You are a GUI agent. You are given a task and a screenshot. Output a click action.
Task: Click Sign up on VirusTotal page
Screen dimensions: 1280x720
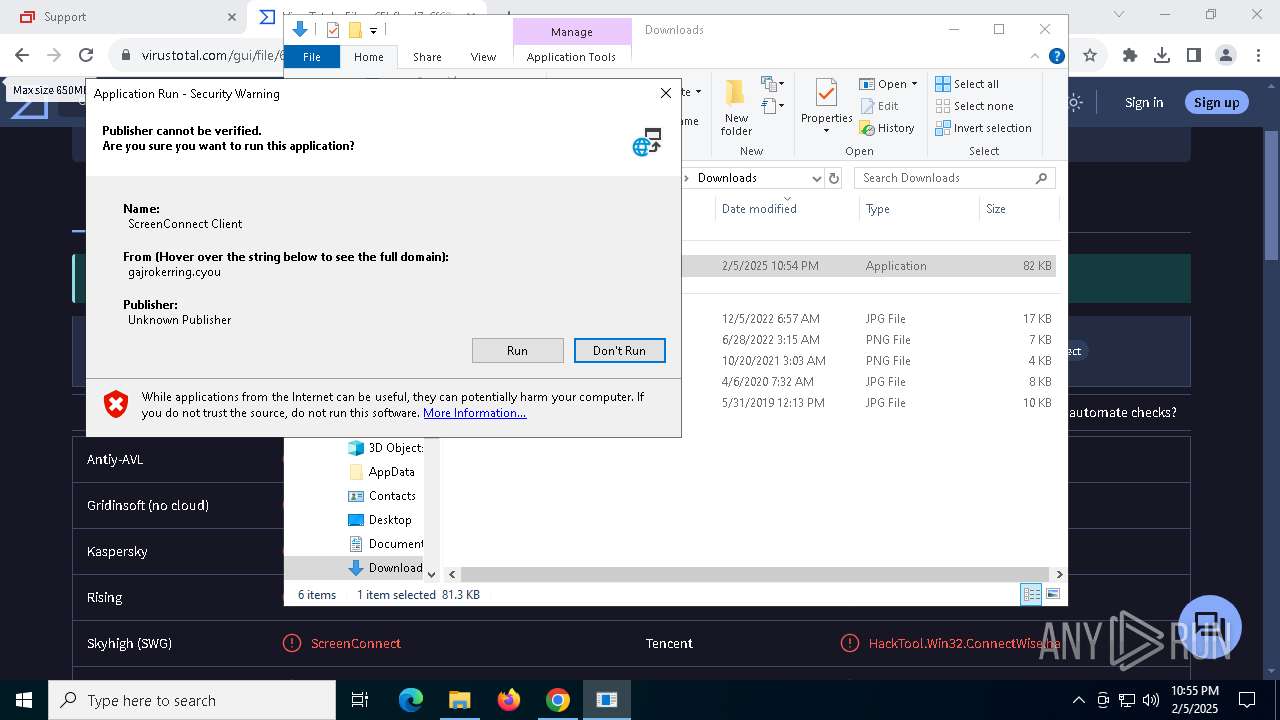pos(1216,102)
